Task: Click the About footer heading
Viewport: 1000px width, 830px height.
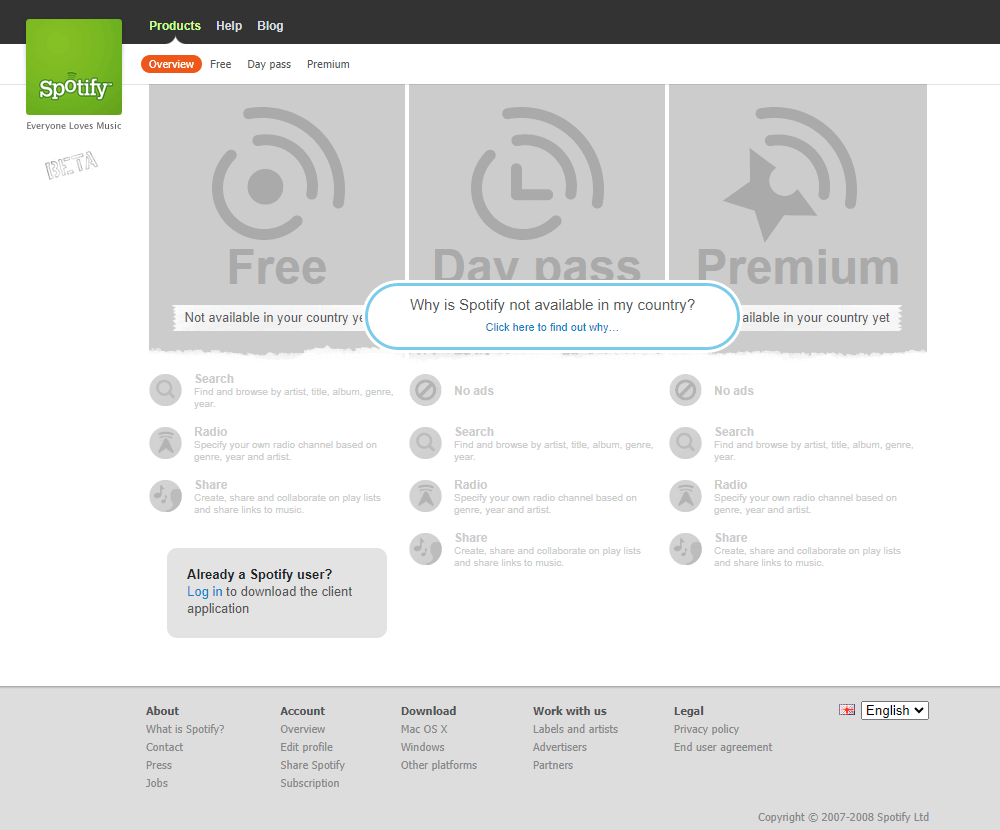Action: [163, 711]
